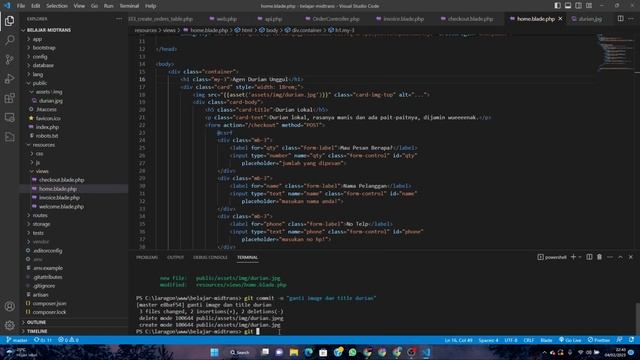Click synchronize changes in status bar
This screenshot has width=640, height=360.
pyautogui.click(x=43, y=340)
